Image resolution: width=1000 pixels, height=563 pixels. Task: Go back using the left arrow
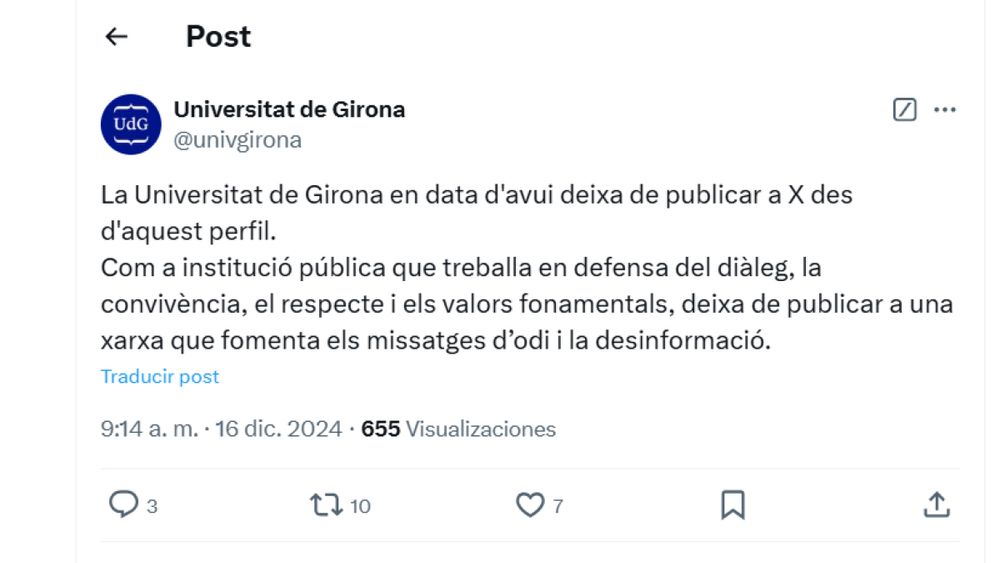[x=116, y=36]
